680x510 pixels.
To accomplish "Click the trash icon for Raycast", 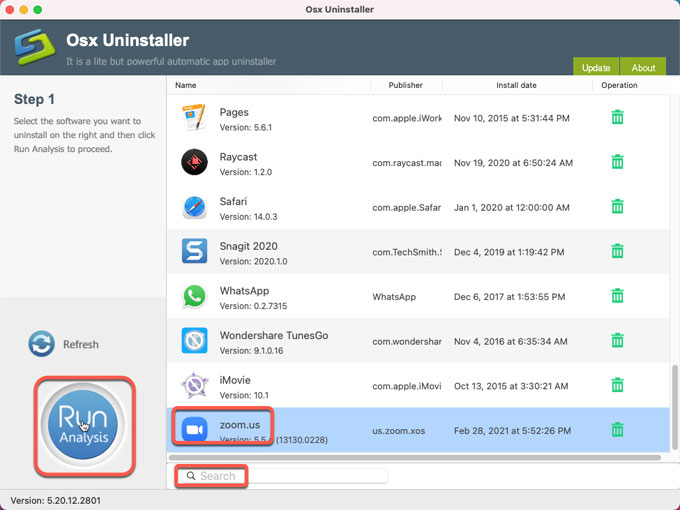I will (x=617, y=162).
